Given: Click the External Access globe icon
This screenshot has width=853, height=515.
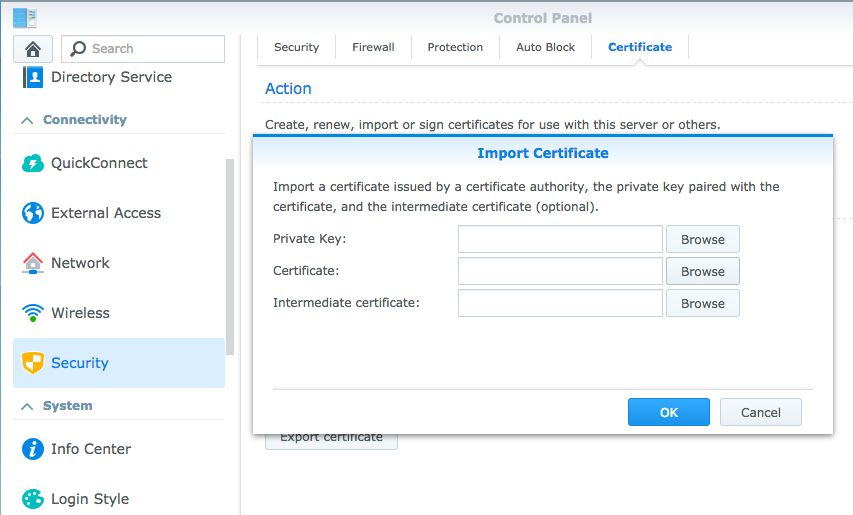Looking at the screenshot, I should [x=33, y=213].
